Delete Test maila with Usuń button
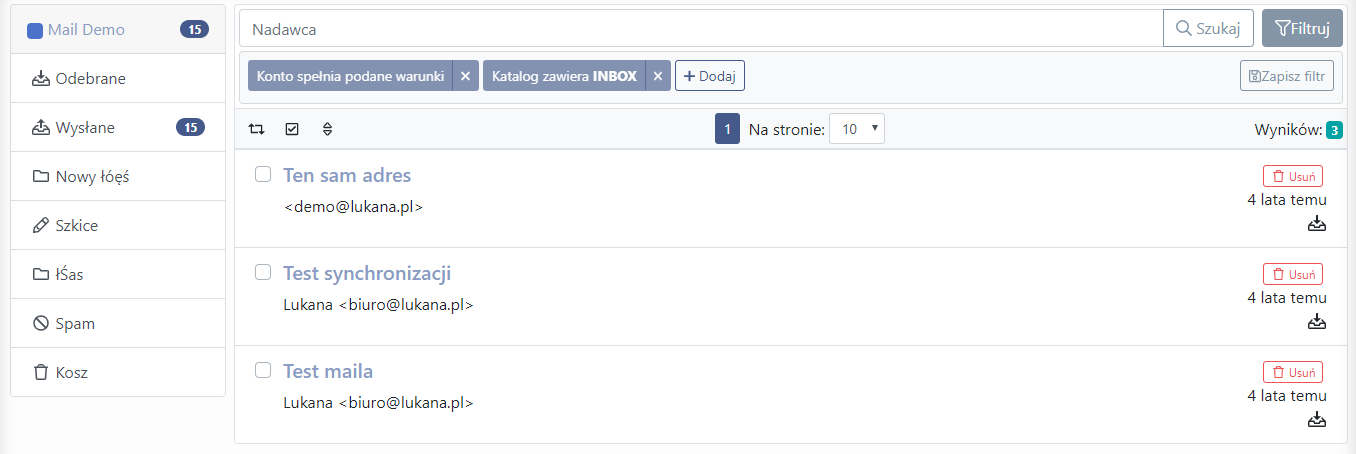 [x=1293, y=372]
